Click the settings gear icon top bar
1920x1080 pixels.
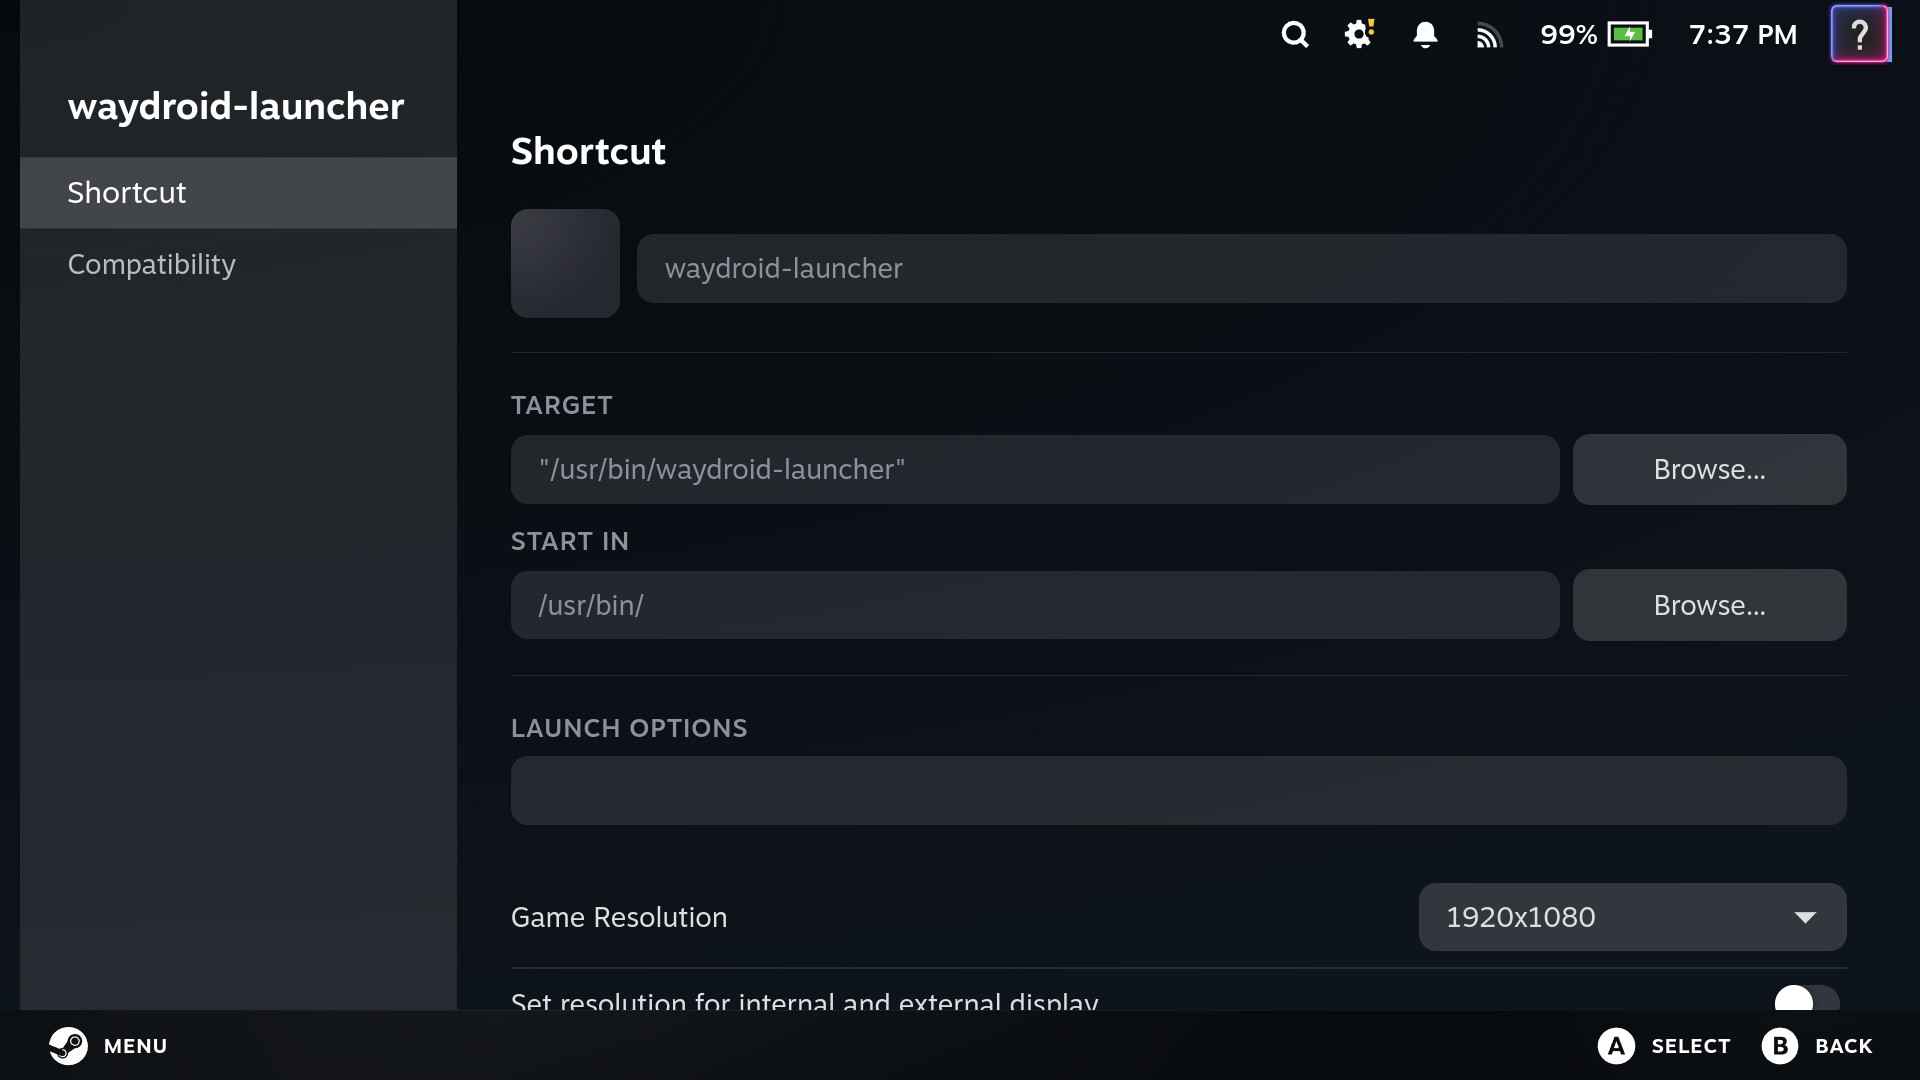[1358, 36]
